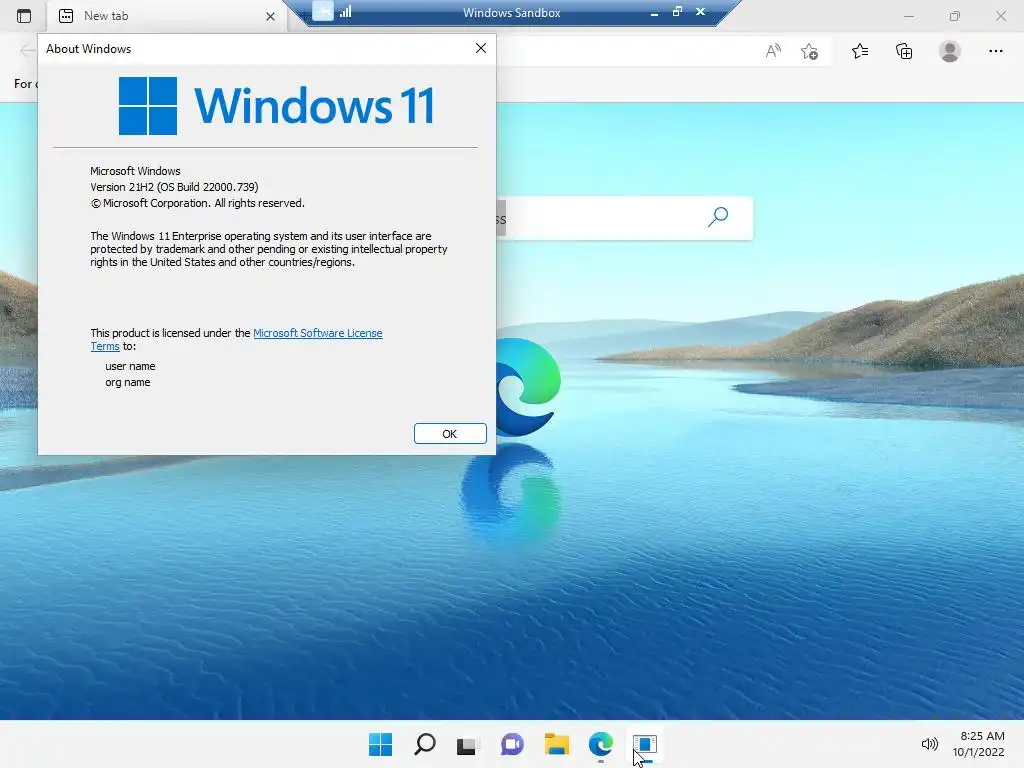Click the signal strength icon on connection bar
Viewport: 1024px width, 768px height.
coord(345,11)
